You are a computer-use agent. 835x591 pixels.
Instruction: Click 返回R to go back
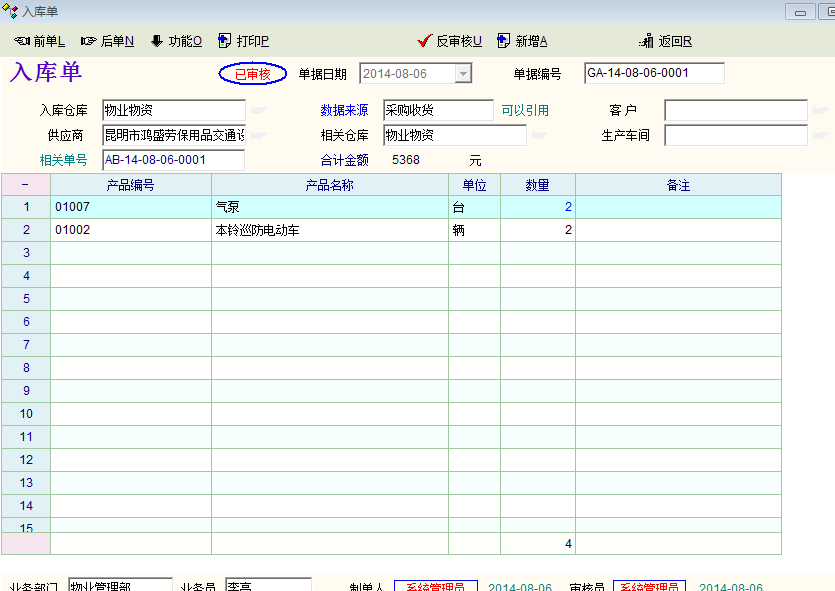665,41
